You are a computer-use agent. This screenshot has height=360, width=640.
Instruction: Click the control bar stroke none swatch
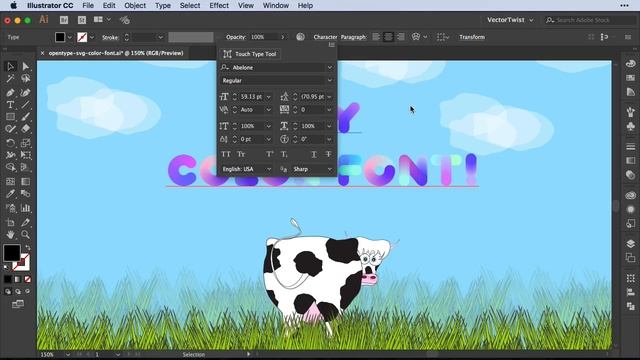tap(82, 37)
